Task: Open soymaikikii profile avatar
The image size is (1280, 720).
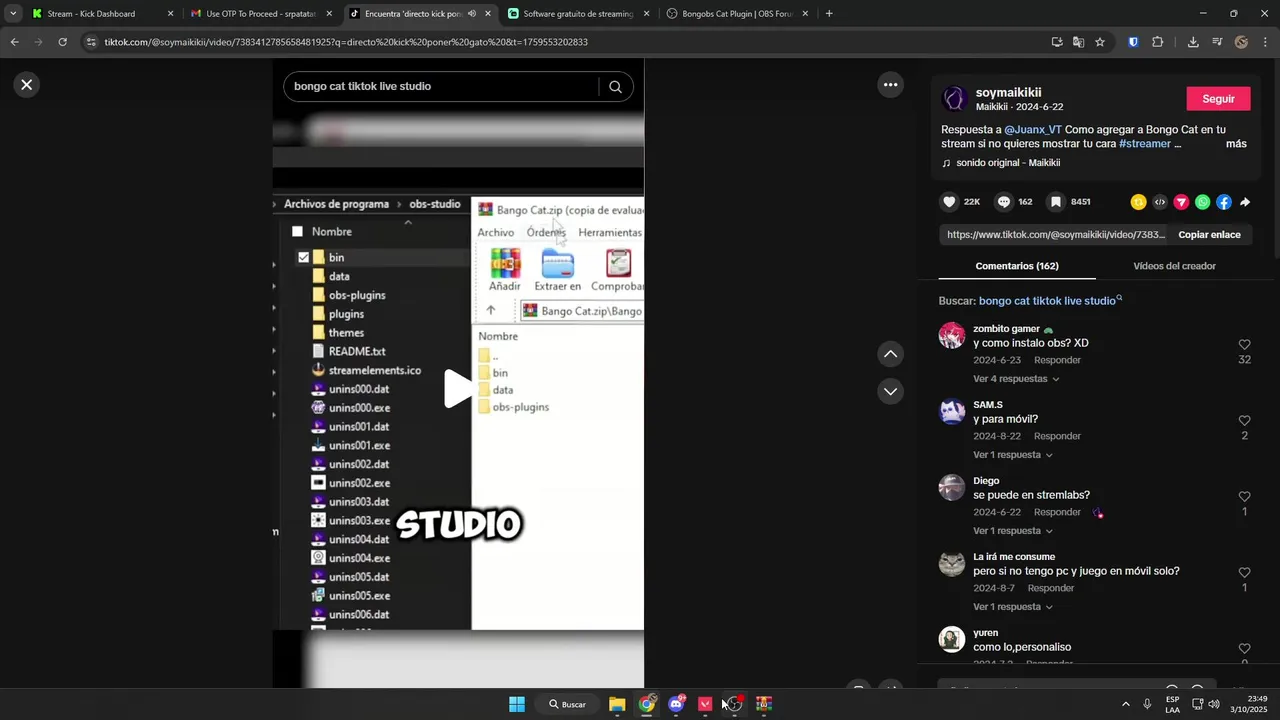Action: (x=954, y=99)
